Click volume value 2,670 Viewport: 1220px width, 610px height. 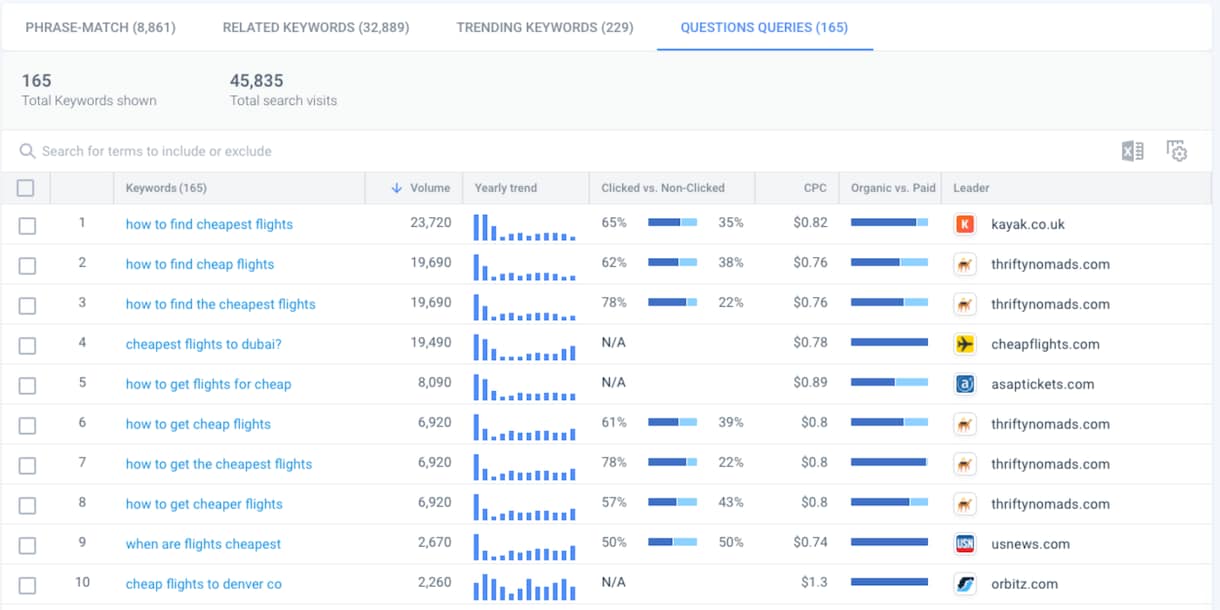(x=435, y=542)
